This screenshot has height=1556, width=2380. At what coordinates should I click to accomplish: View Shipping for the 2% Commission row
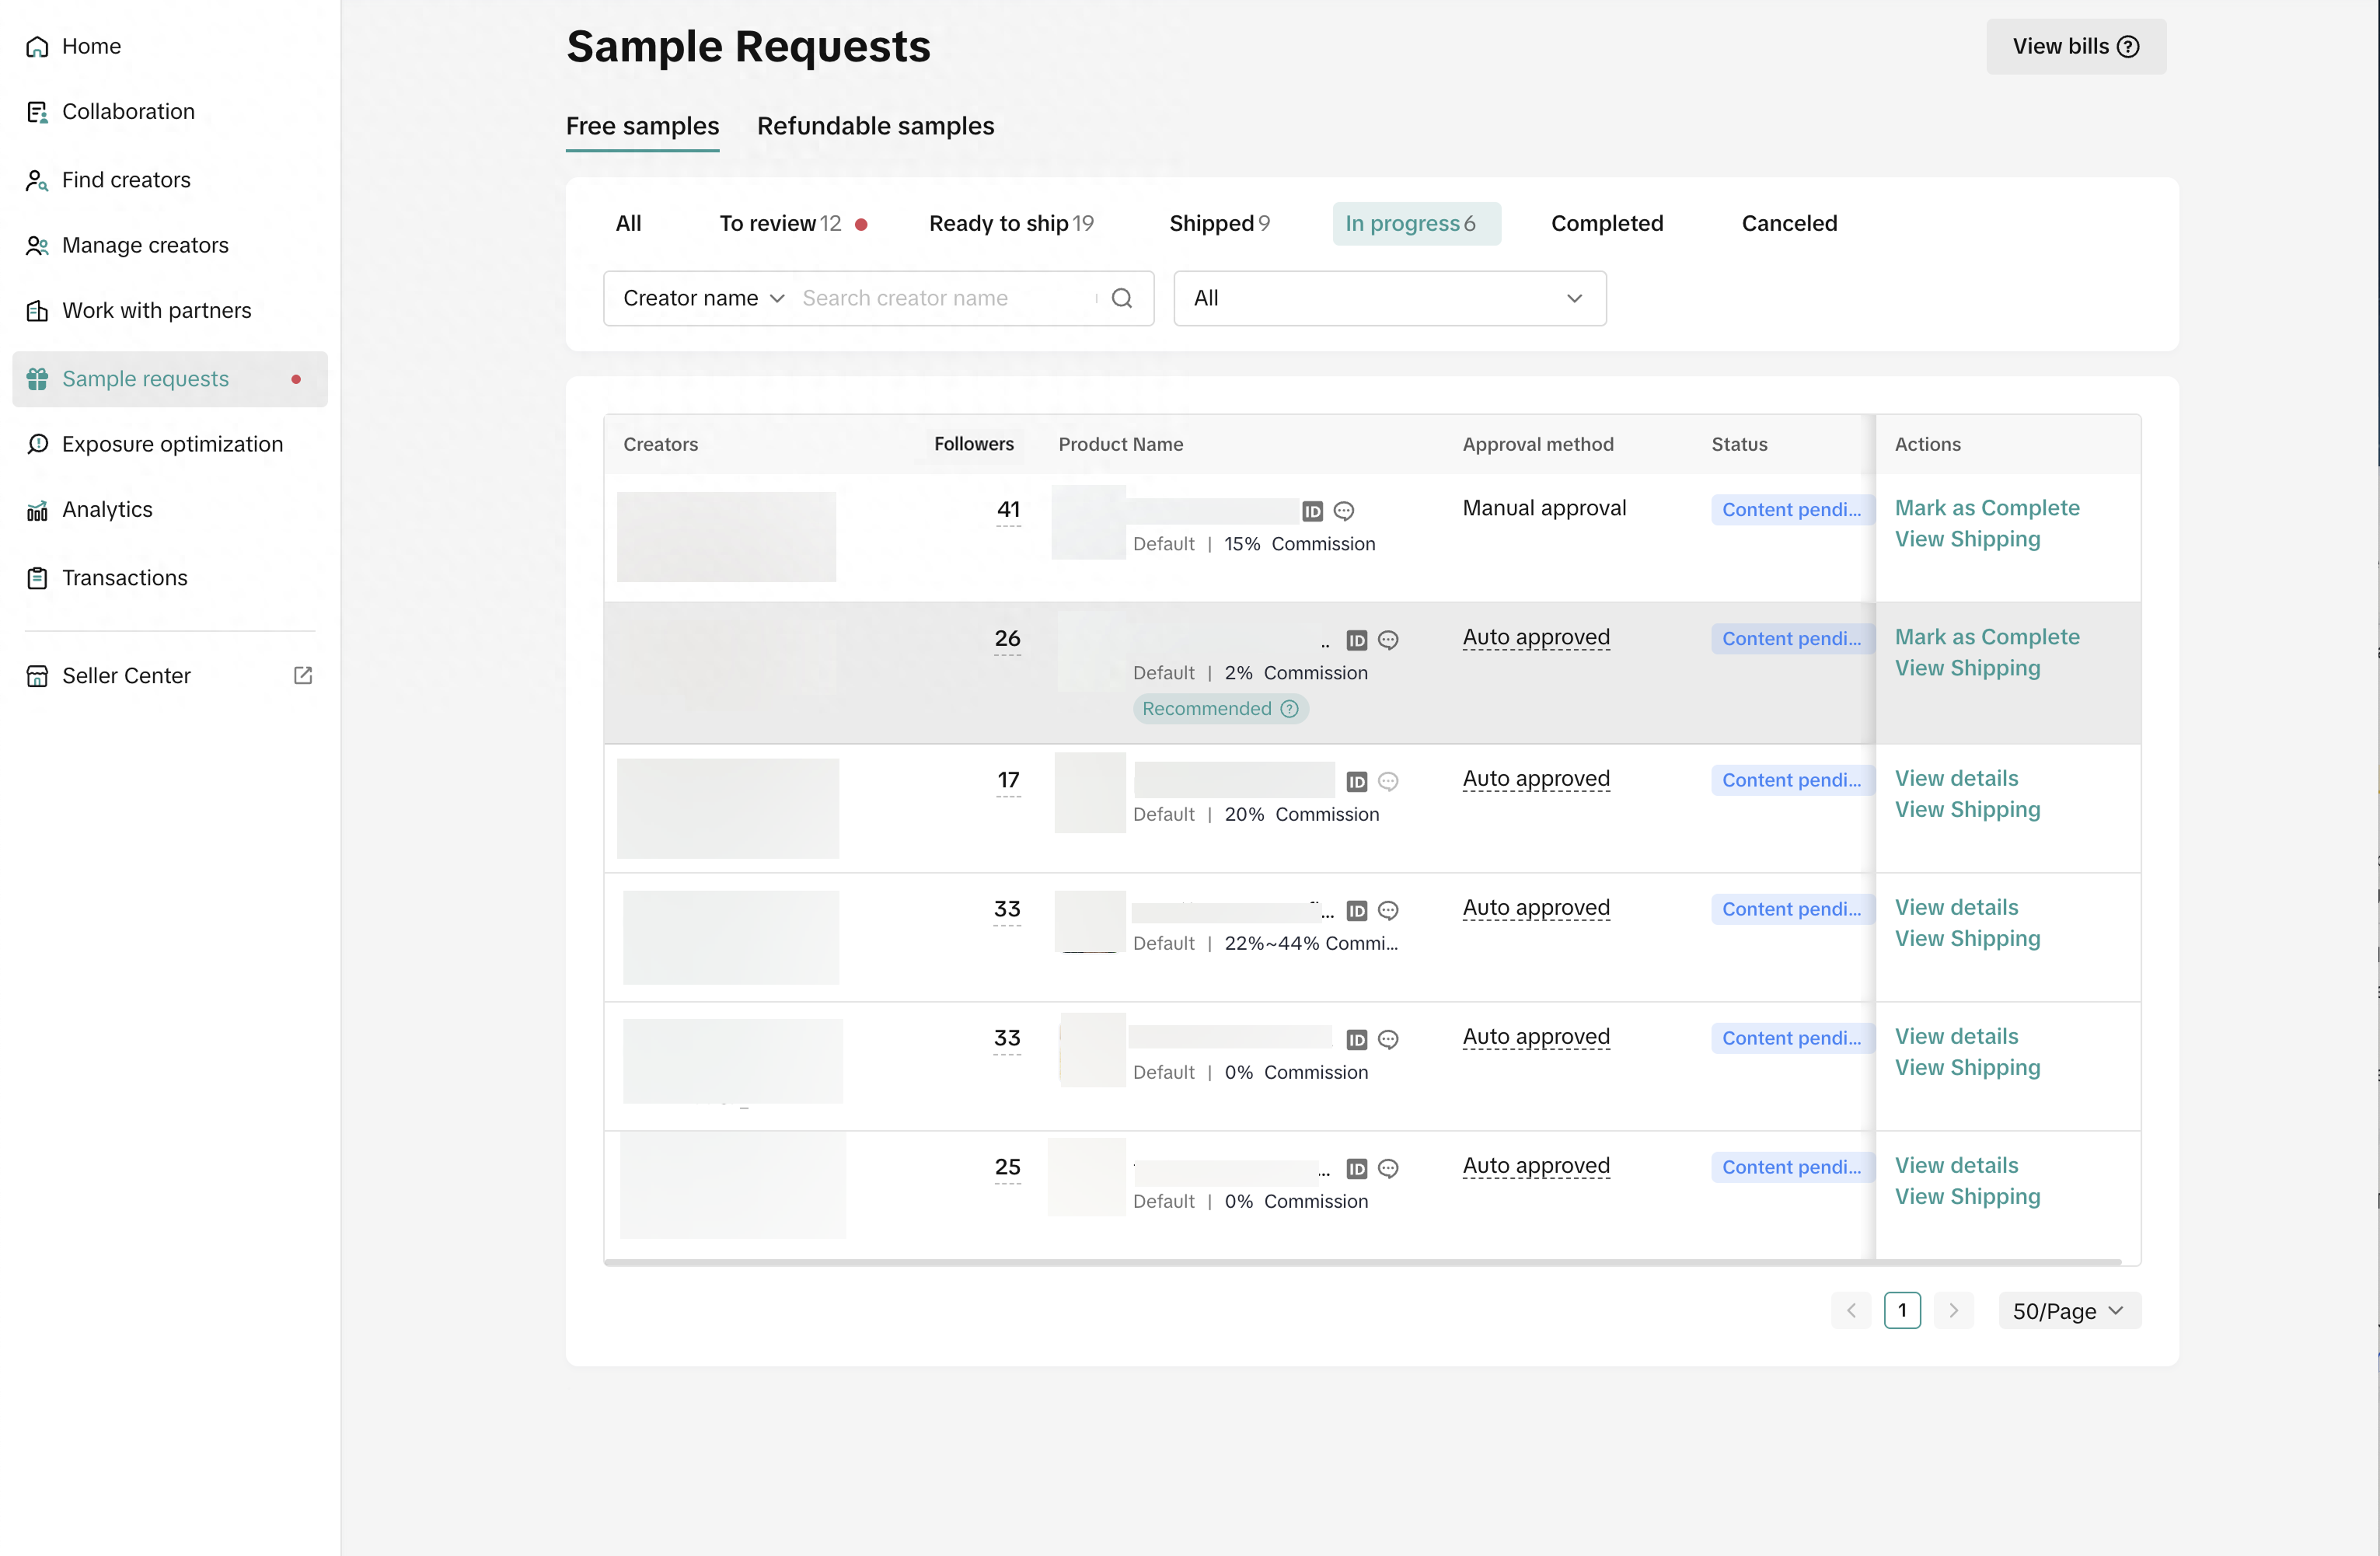1967,668
